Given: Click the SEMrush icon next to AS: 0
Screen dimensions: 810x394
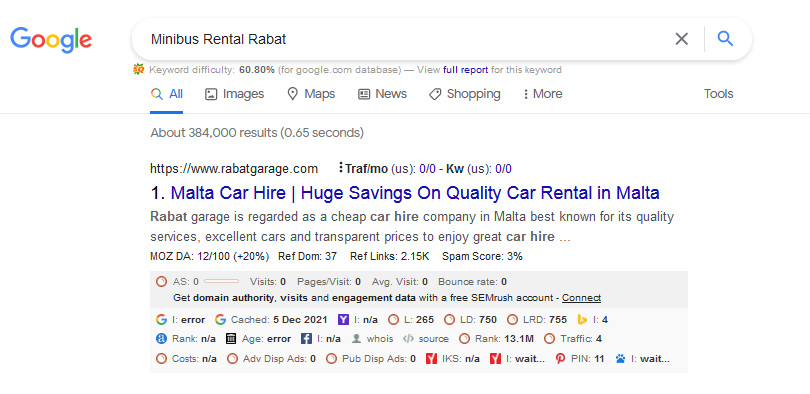Looking at the screenshot, I should click(x=162, y=282).
